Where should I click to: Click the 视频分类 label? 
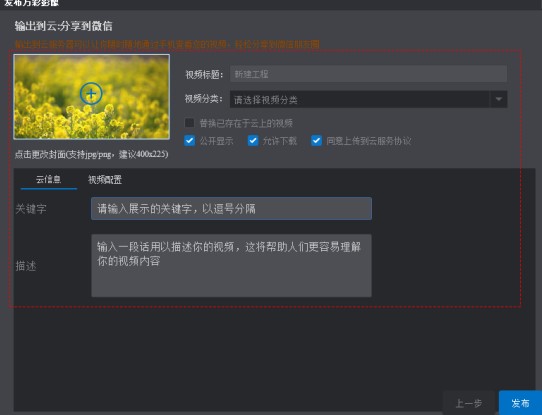click(204, 99)
